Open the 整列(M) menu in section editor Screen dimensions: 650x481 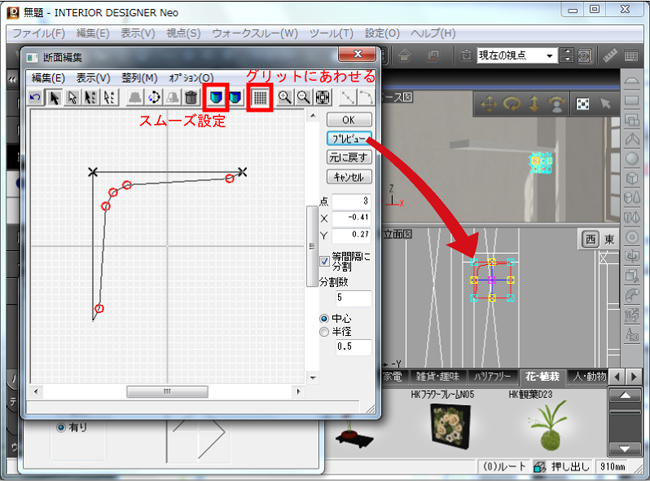point(138,77)
